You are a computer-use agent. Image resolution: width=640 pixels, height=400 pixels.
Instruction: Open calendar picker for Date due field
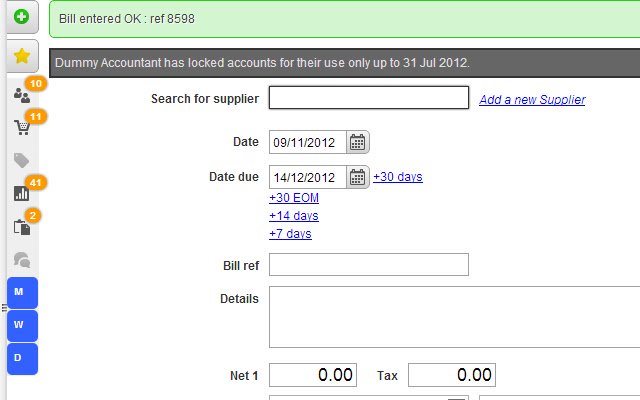(x=358, y=177)
